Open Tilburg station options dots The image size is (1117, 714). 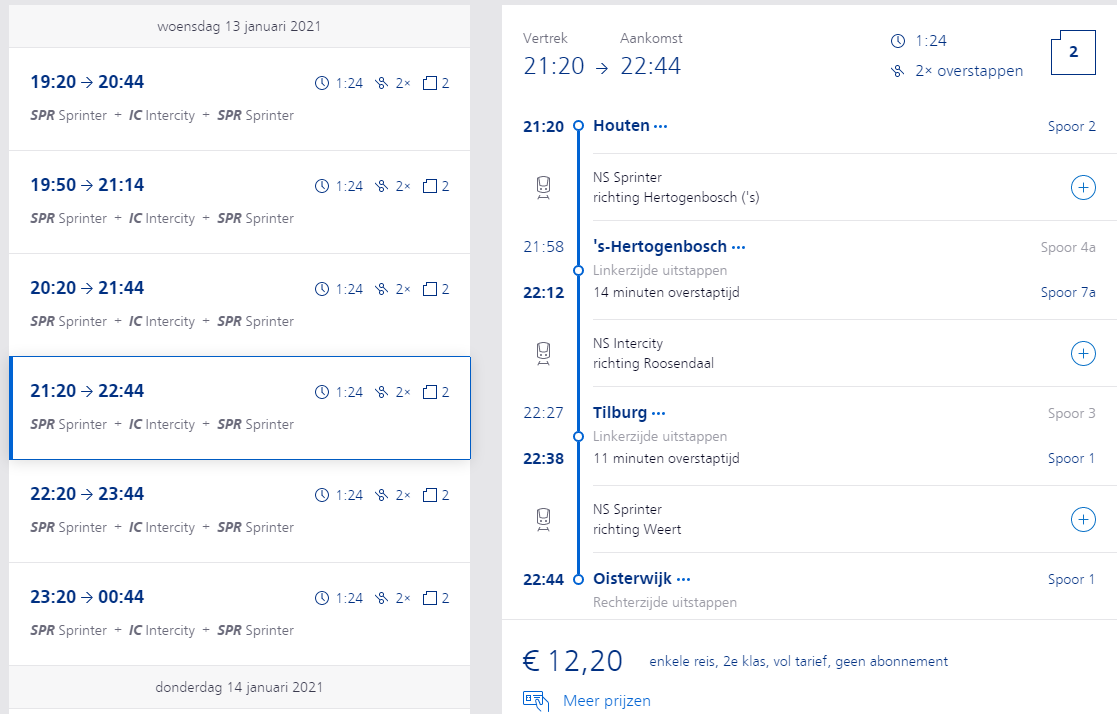pyautogui.click(x=658, y=413)
